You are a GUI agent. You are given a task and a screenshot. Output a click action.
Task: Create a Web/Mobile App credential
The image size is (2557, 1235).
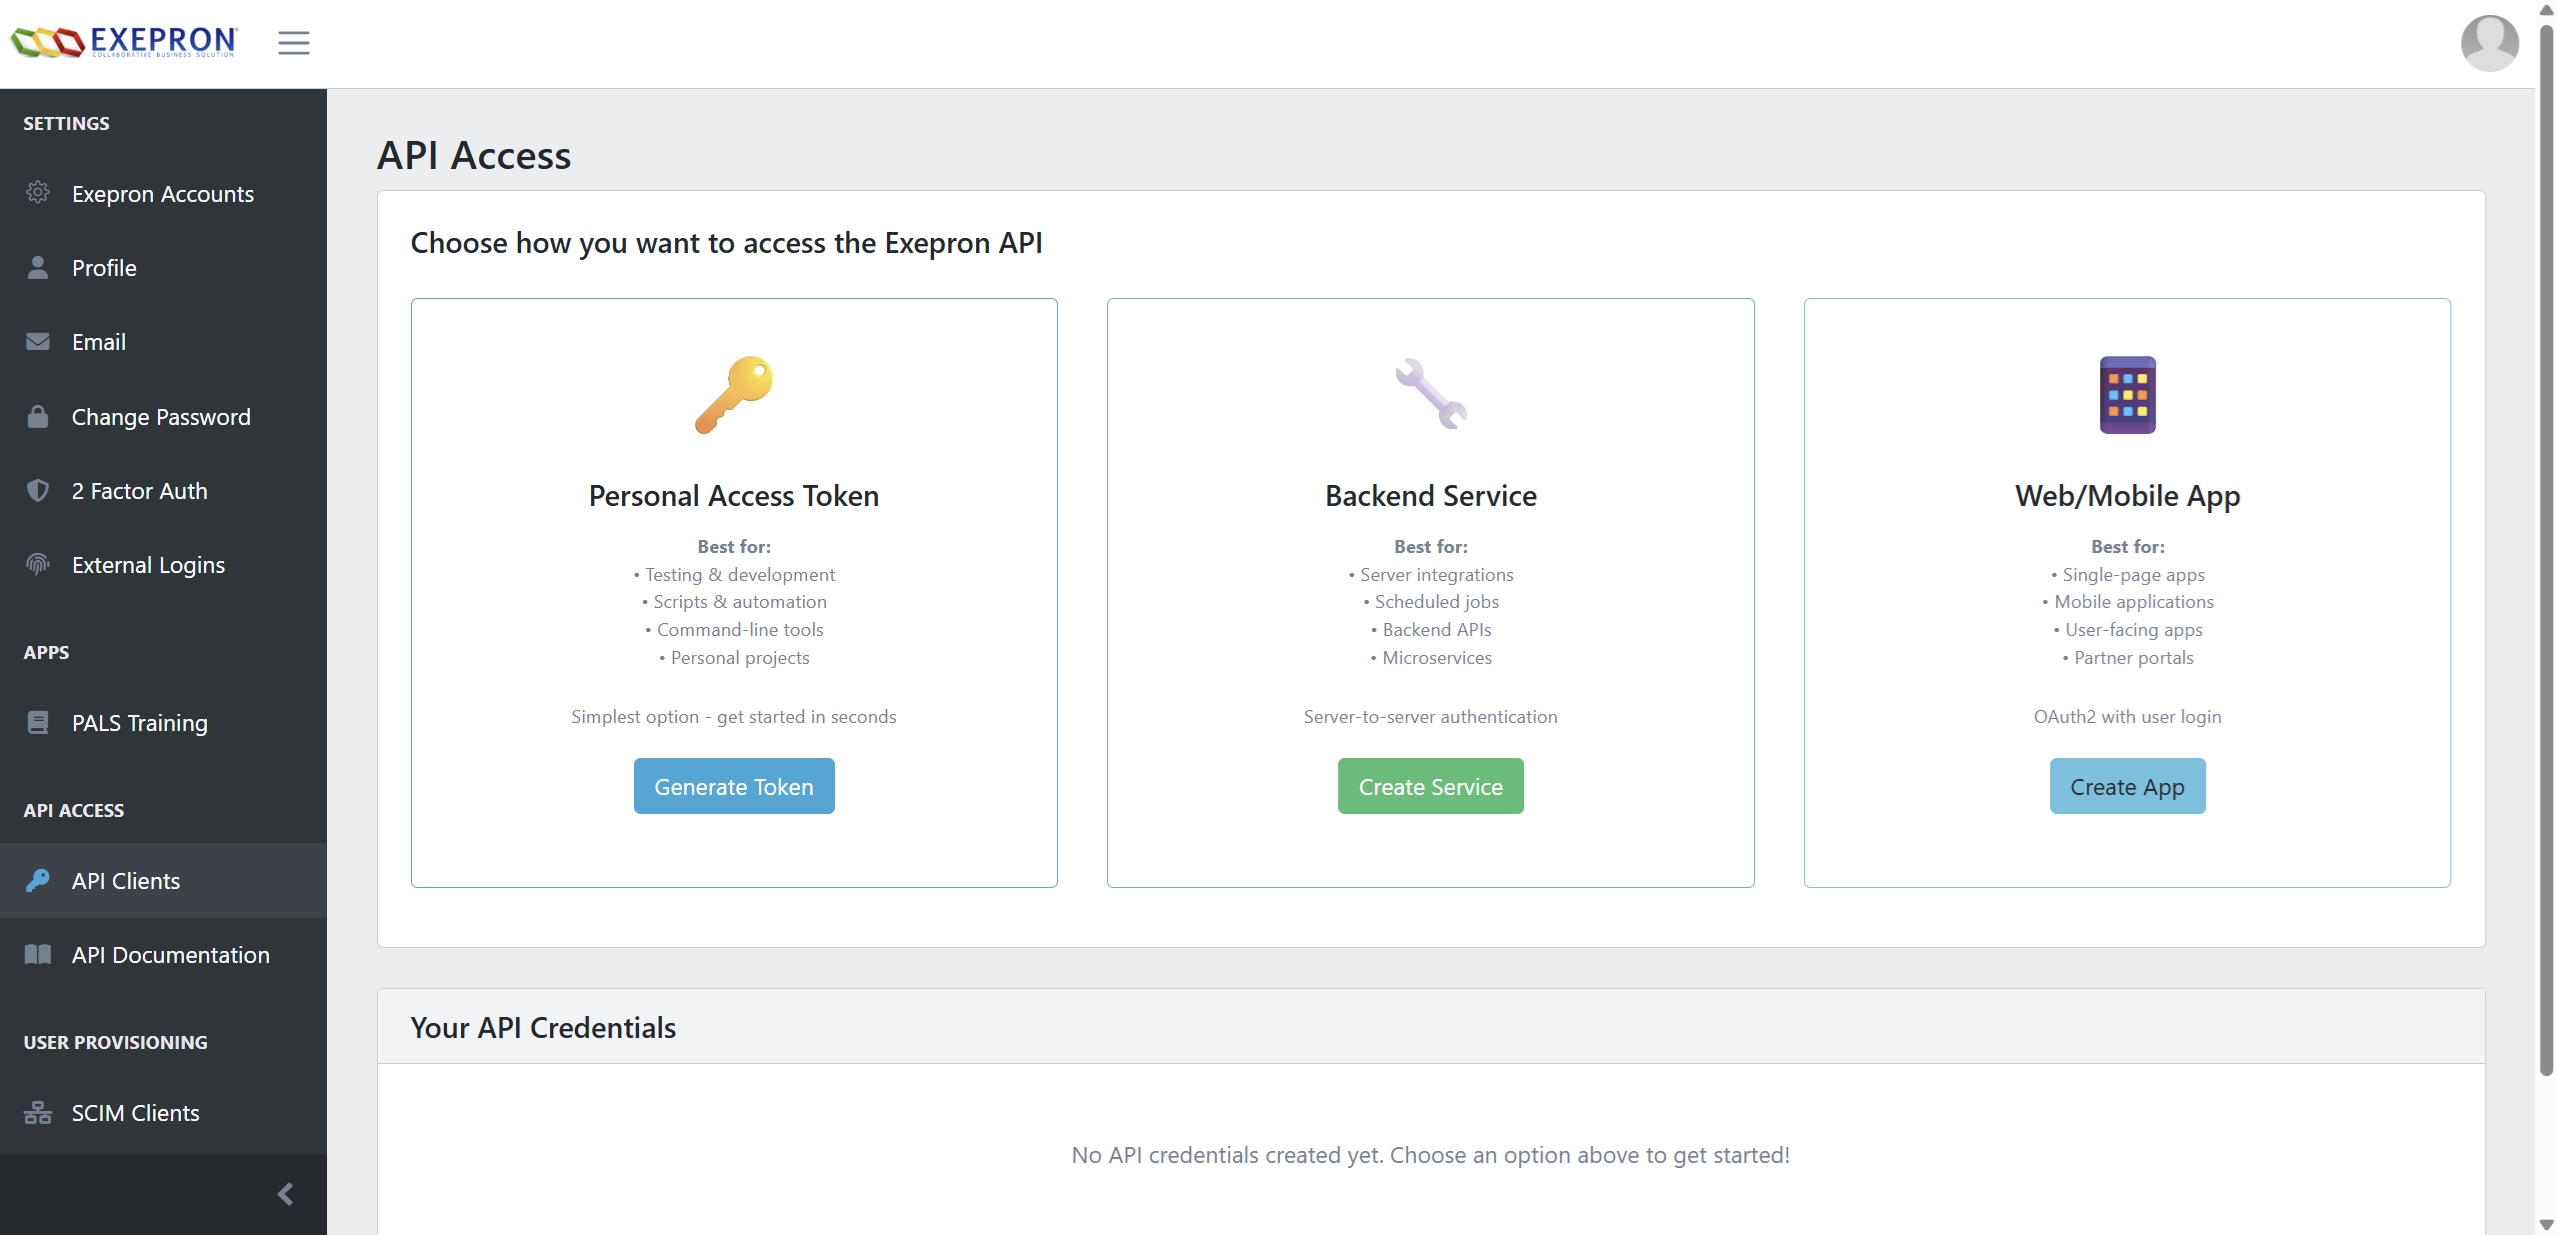[2126, 786]
